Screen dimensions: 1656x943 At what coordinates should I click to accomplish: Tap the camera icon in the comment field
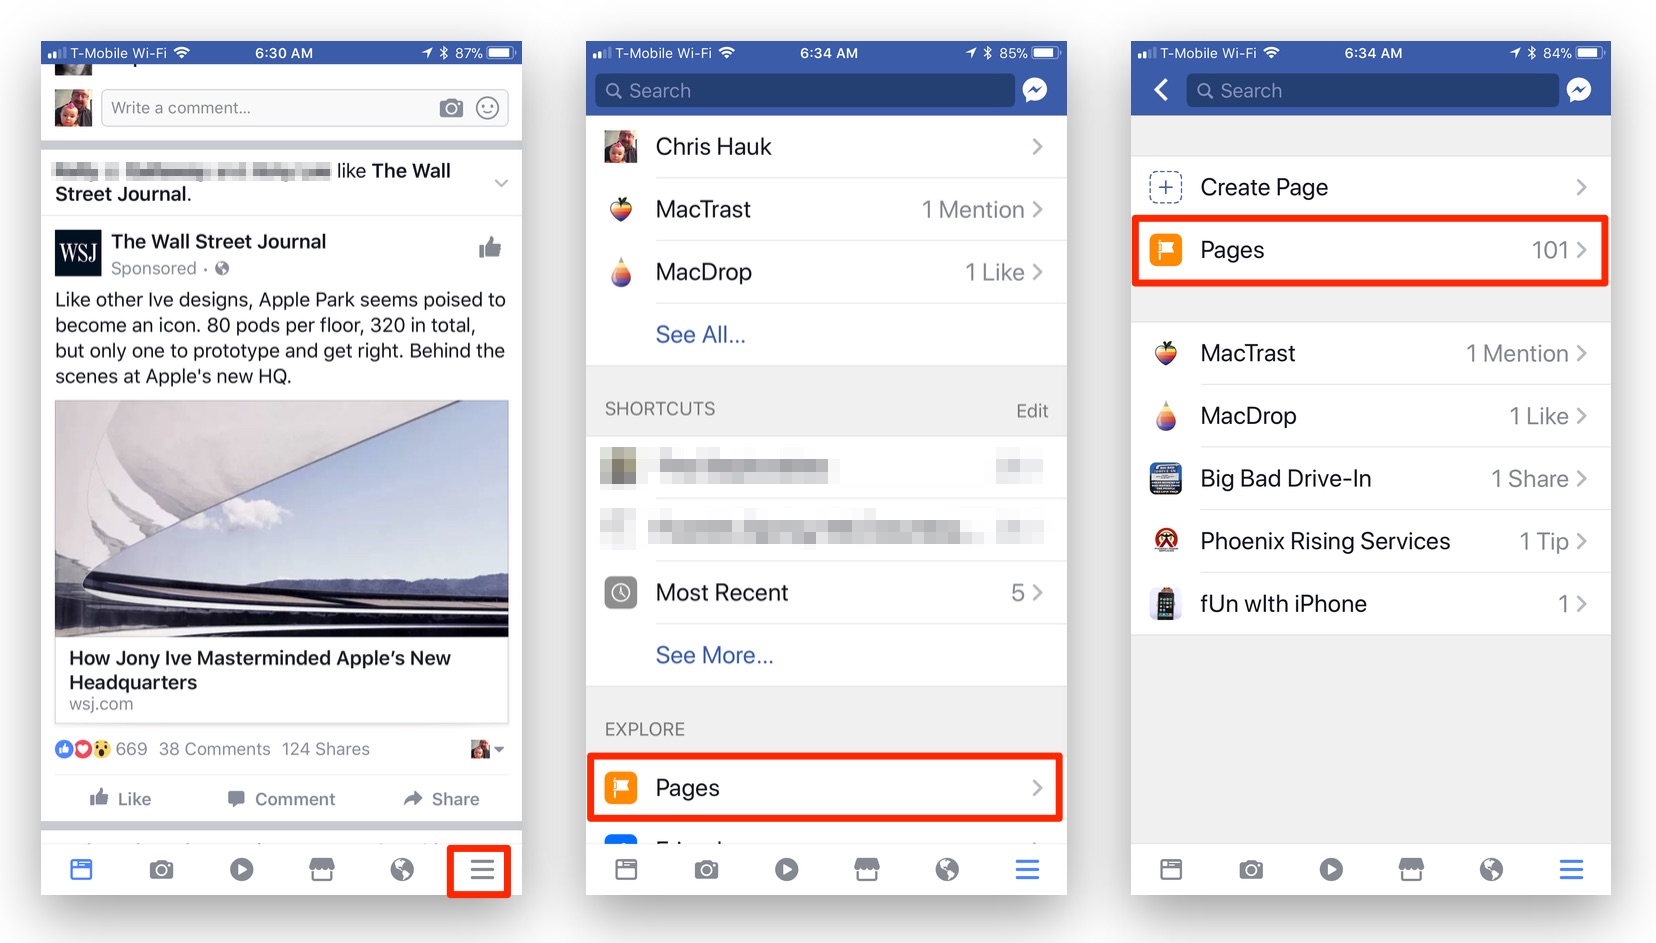(451, 108)
